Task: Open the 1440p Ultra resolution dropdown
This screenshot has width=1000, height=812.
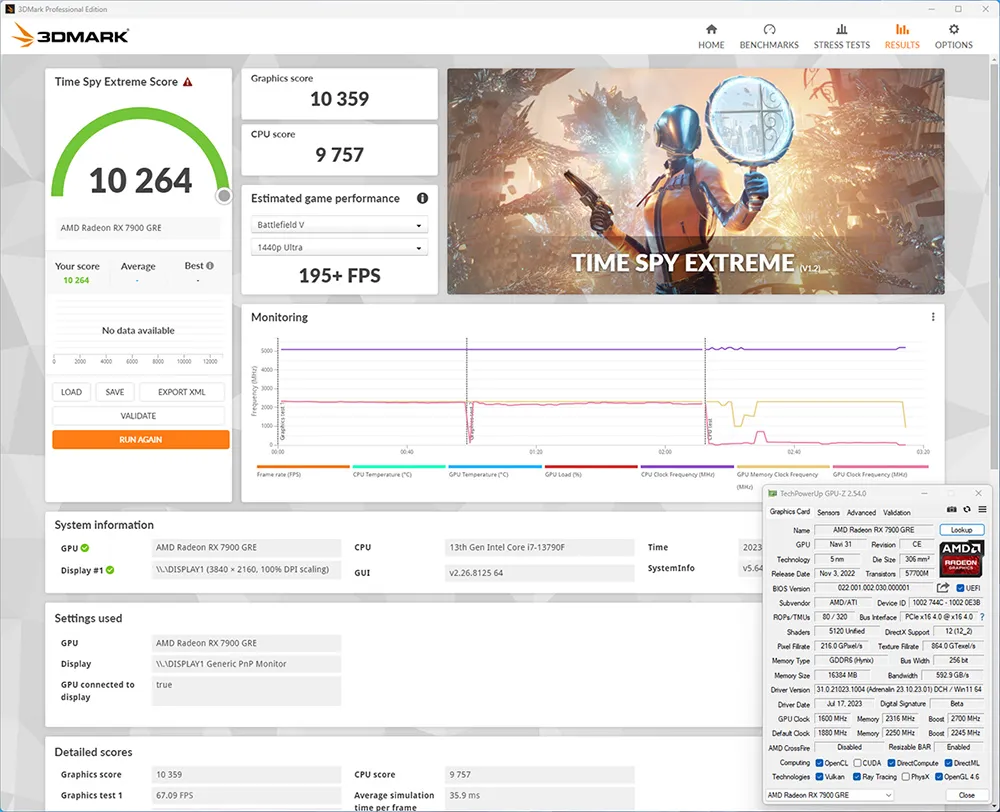Action: (339, 247)
